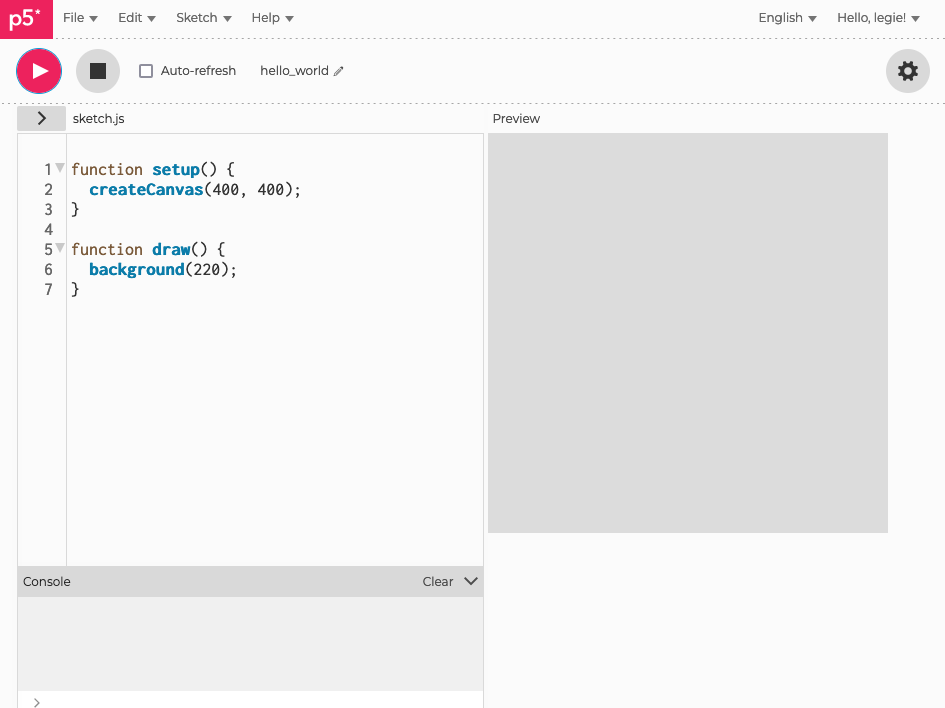Open the English language dropdown
945x708 pixels.
point(787,18)
